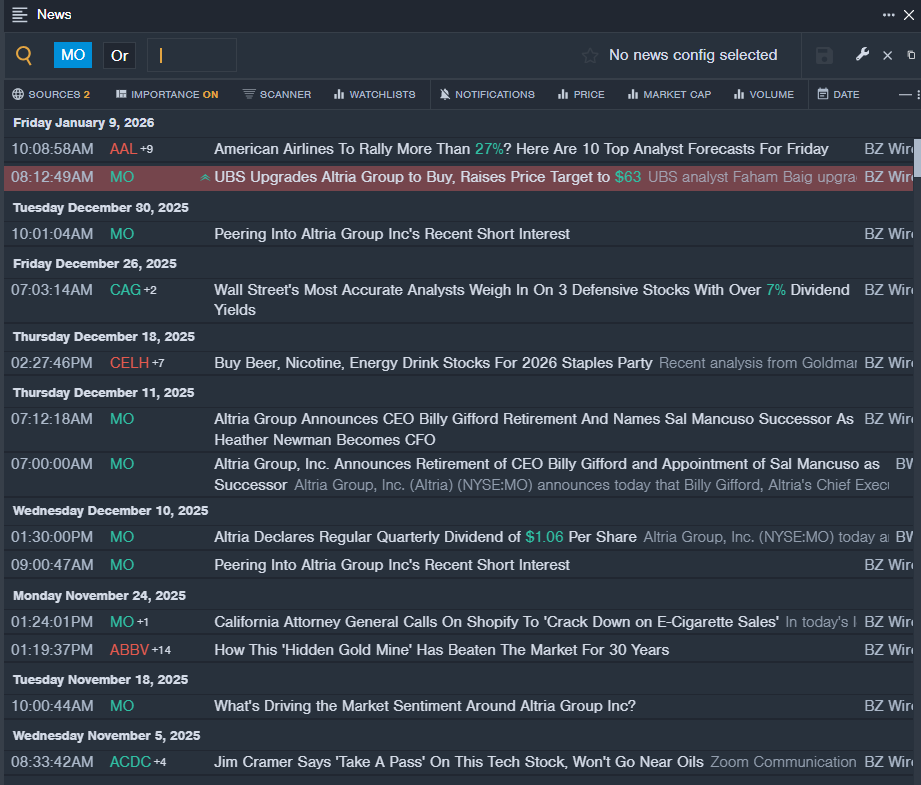
Task: Open the Watchlists filter dropdown
Action: [x=374, y=95]
